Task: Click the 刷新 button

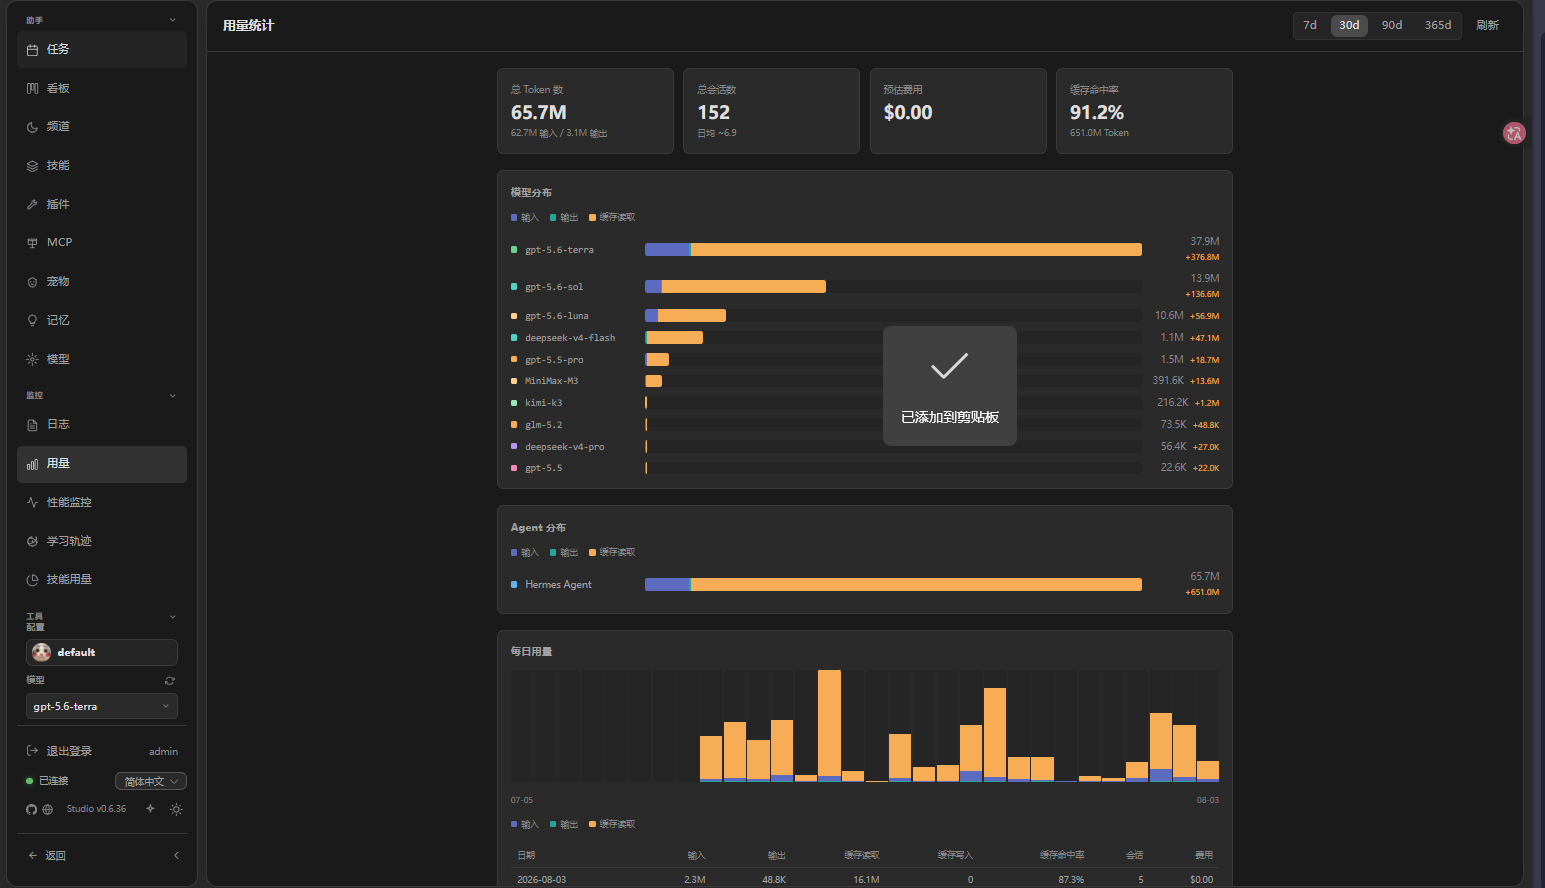Action: tap(1487, 25)
